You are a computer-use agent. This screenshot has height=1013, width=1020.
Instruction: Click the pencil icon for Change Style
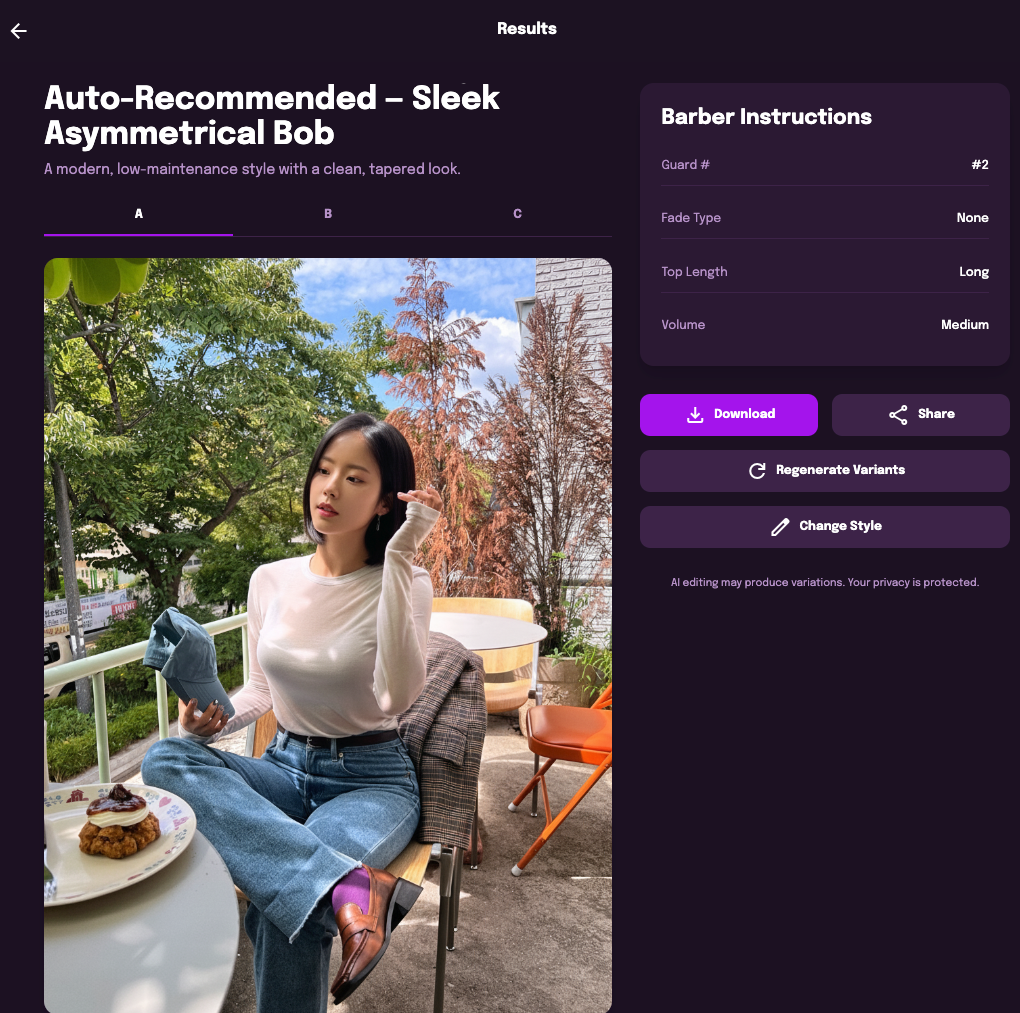pos(780,526)
